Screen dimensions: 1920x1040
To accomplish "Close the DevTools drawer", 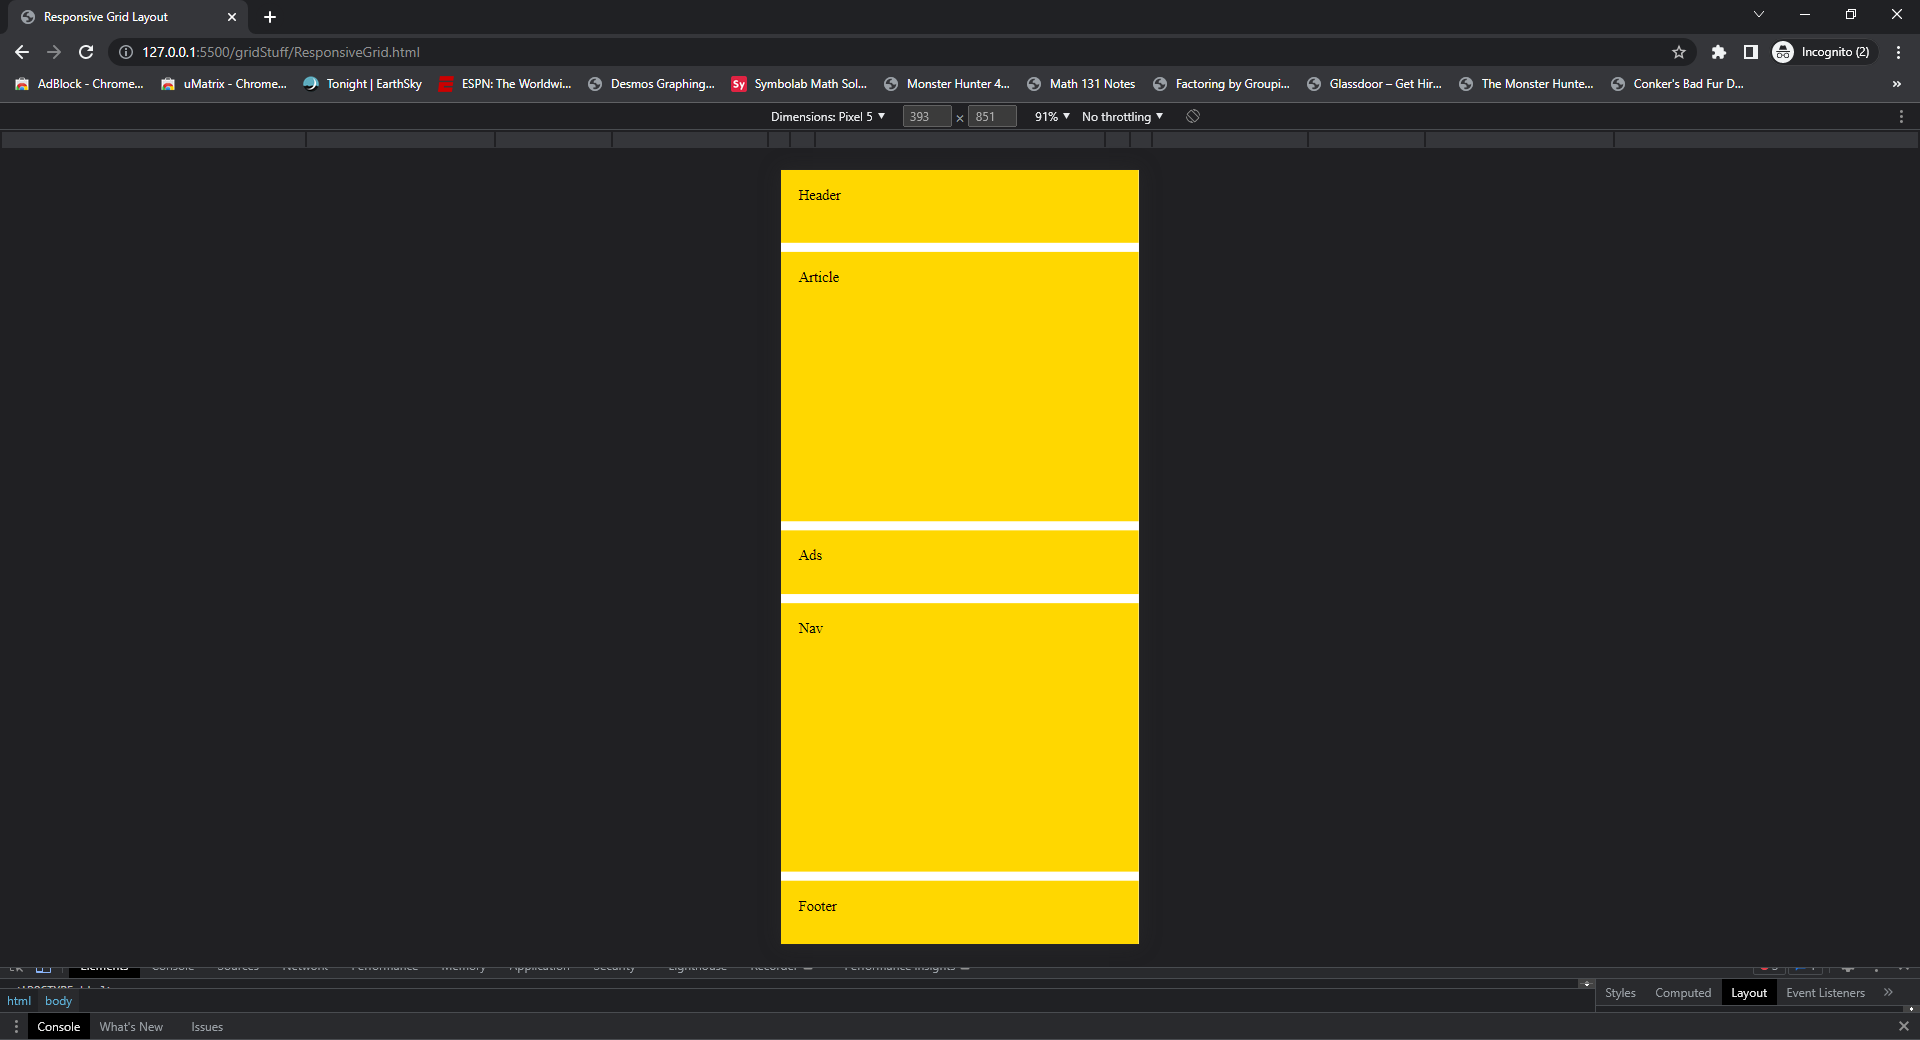I will (x=1903, y=1027).
